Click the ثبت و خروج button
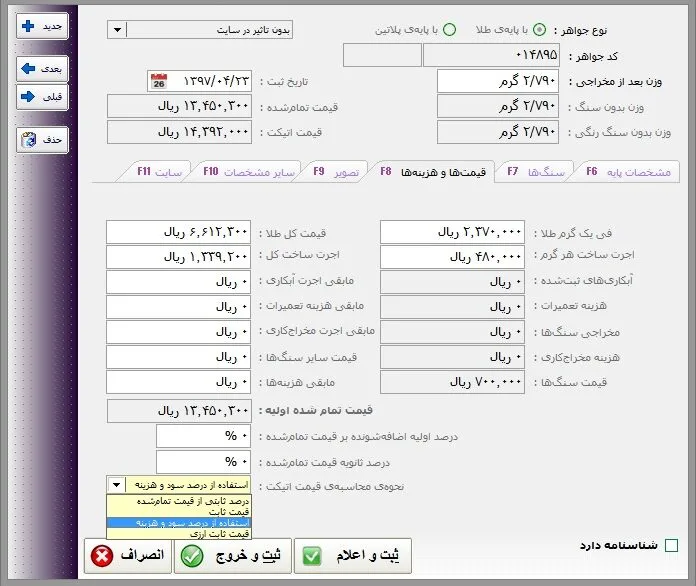696x586 pixels. click(233, 556)
